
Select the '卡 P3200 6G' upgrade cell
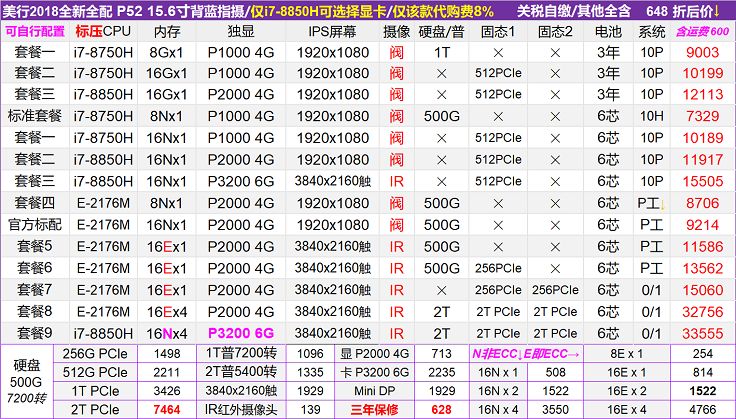pyautogui.click(x=375, y=373)
